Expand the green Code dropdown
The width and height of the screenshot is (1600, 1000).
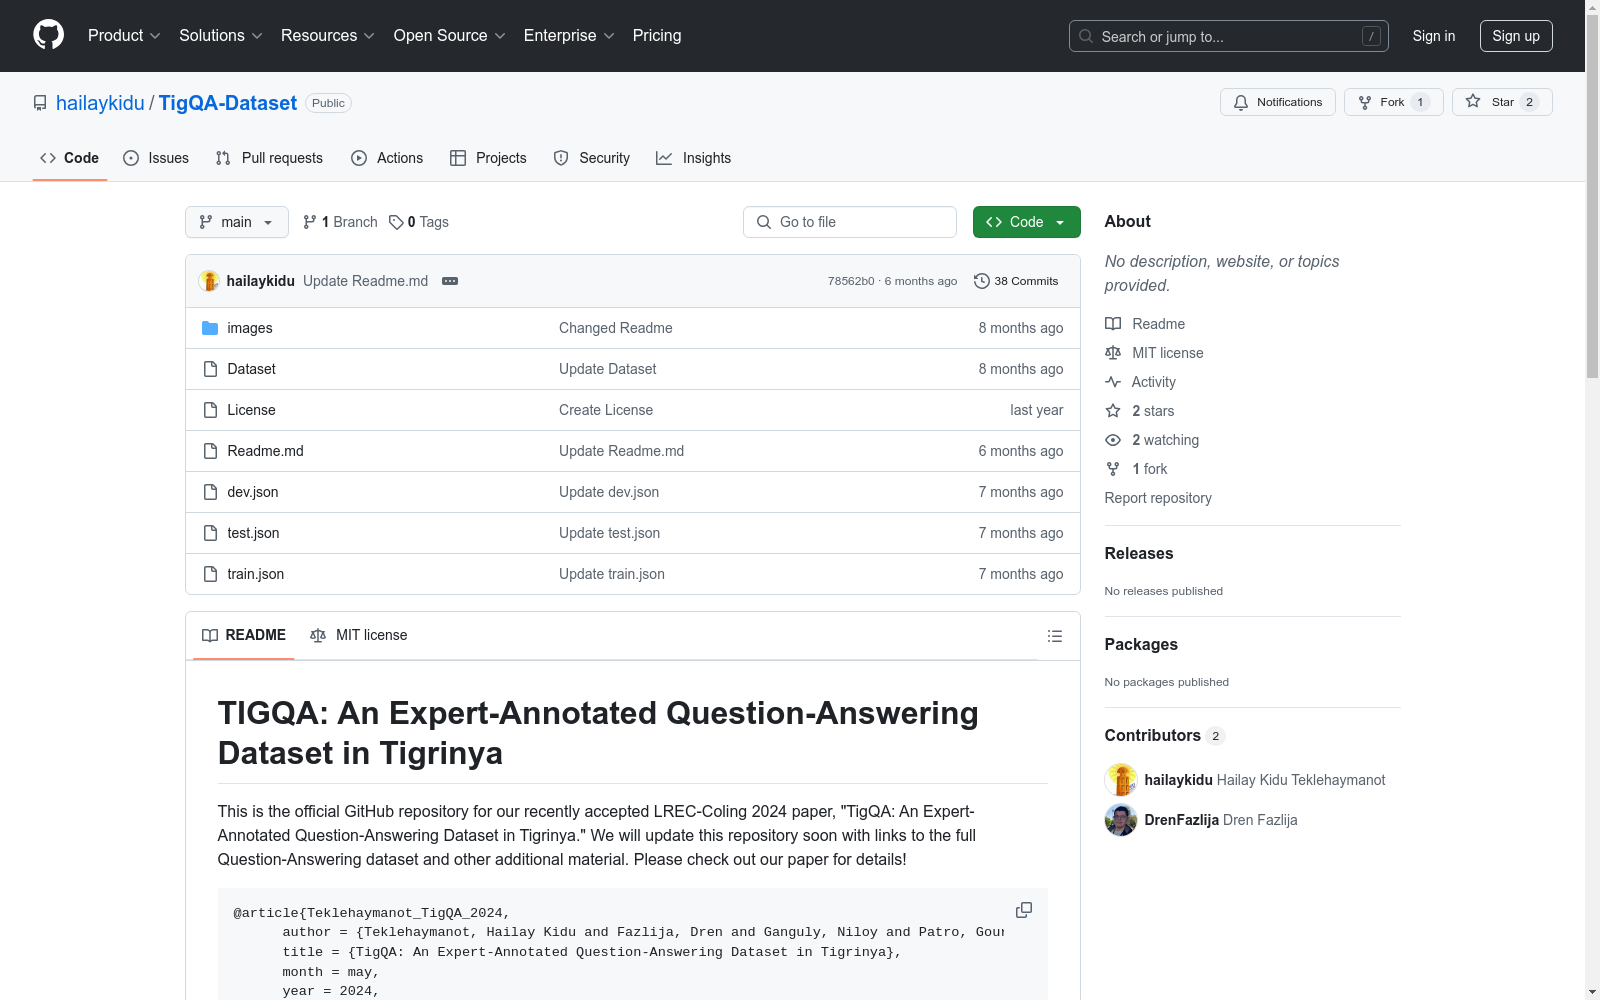pos(1026,222)
